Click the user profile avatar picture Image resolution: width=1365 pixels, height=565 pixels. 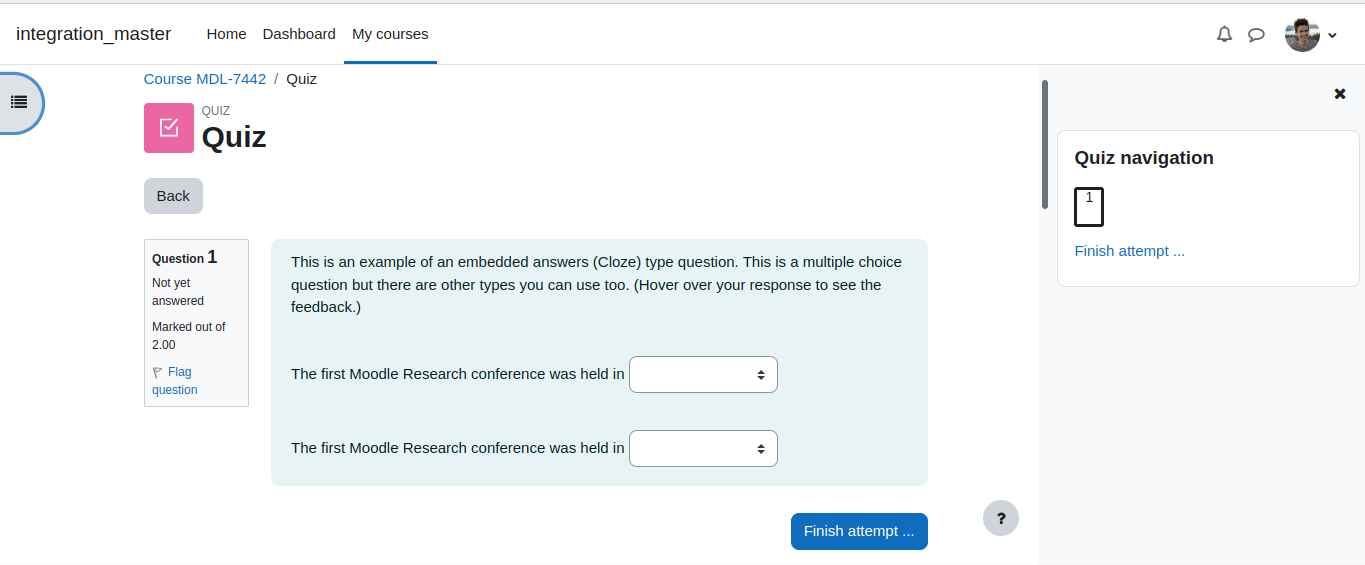[x=1302, y=35]
